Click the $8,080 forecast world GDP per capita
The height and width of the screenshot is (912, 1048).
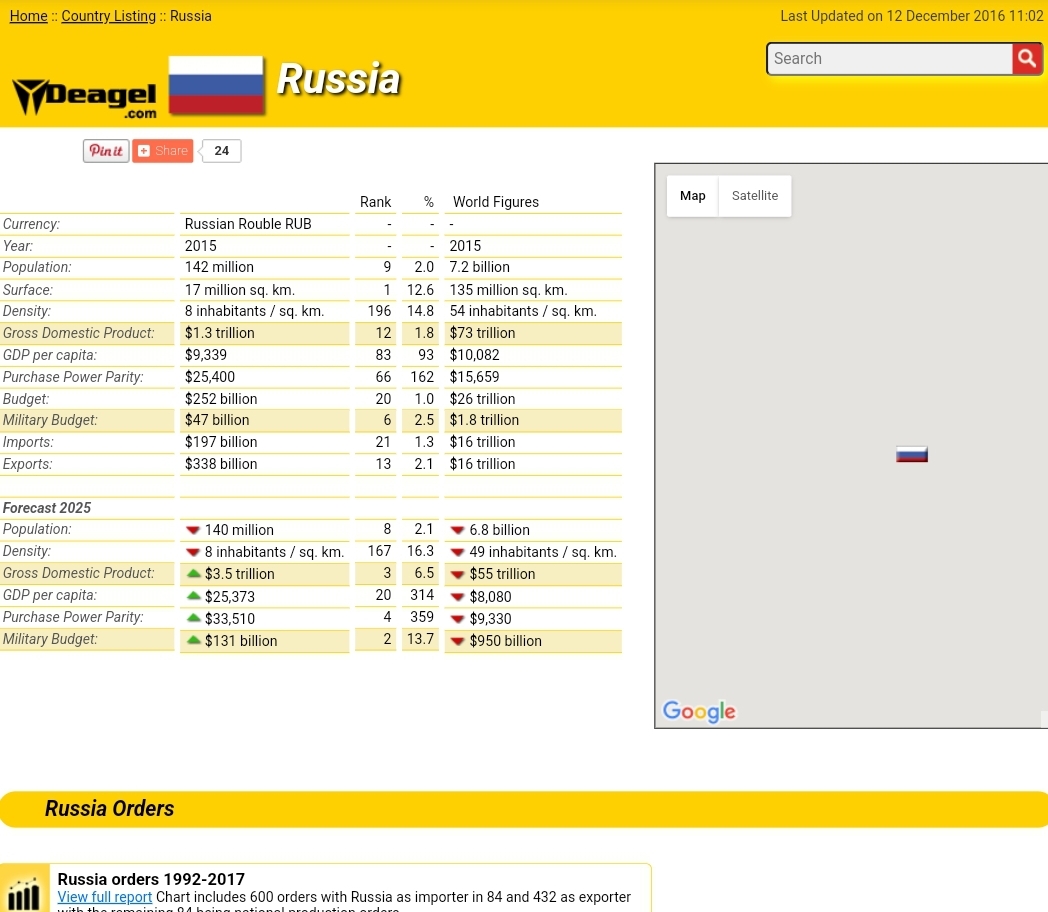click(491, 597)
